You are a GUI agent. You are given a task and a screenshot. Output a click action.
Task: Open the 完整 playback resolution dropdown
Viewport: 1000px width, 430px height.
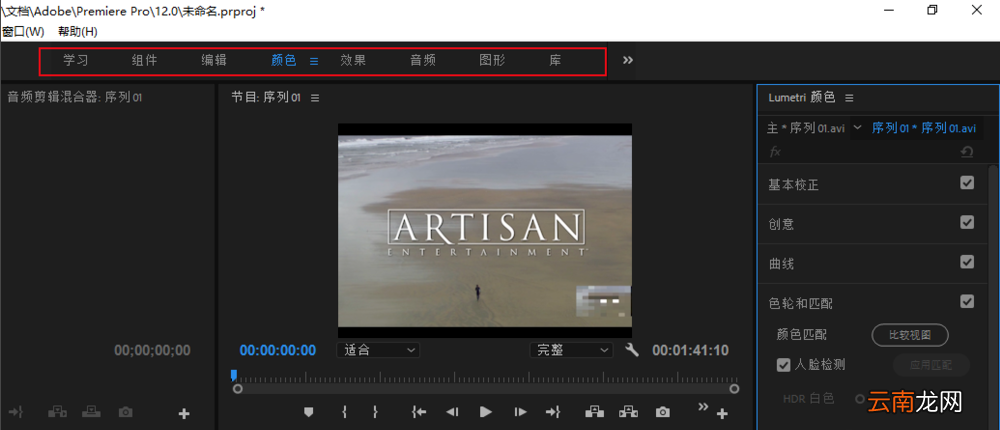(x=571, y=350)
